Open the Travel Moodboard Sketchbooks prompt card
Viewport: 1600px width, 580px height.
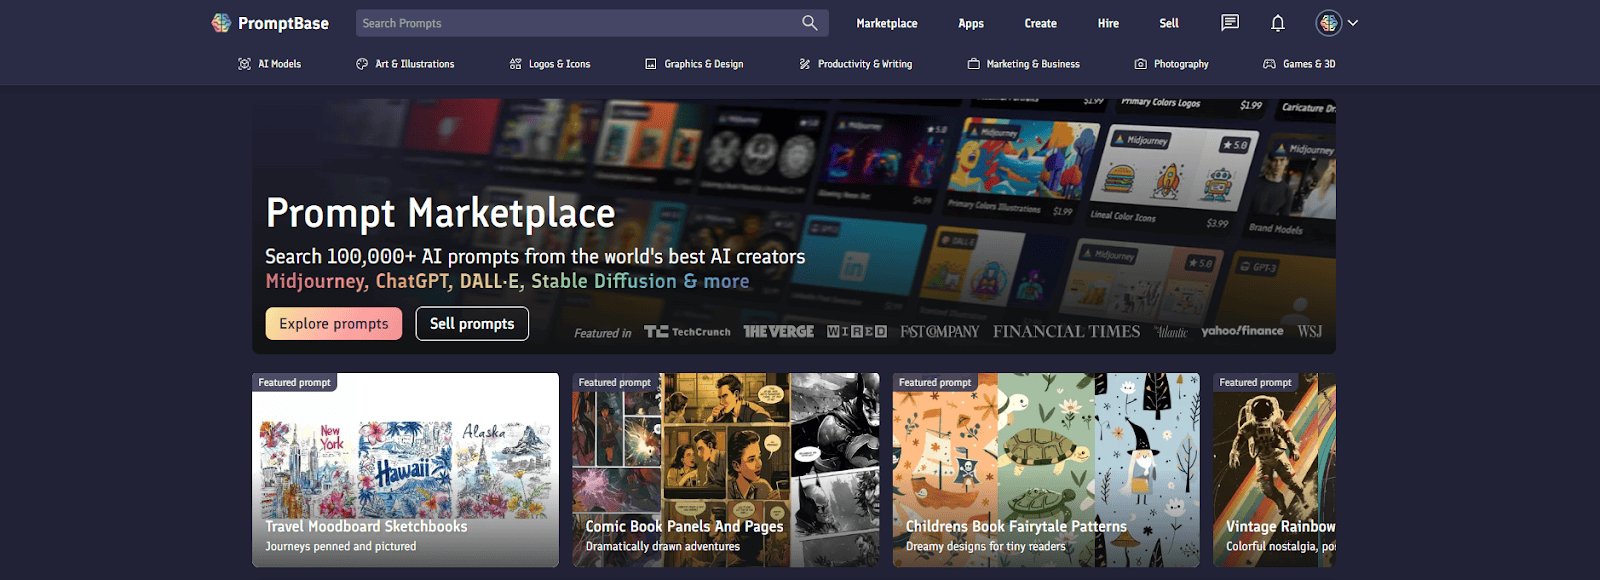[405, 470]
